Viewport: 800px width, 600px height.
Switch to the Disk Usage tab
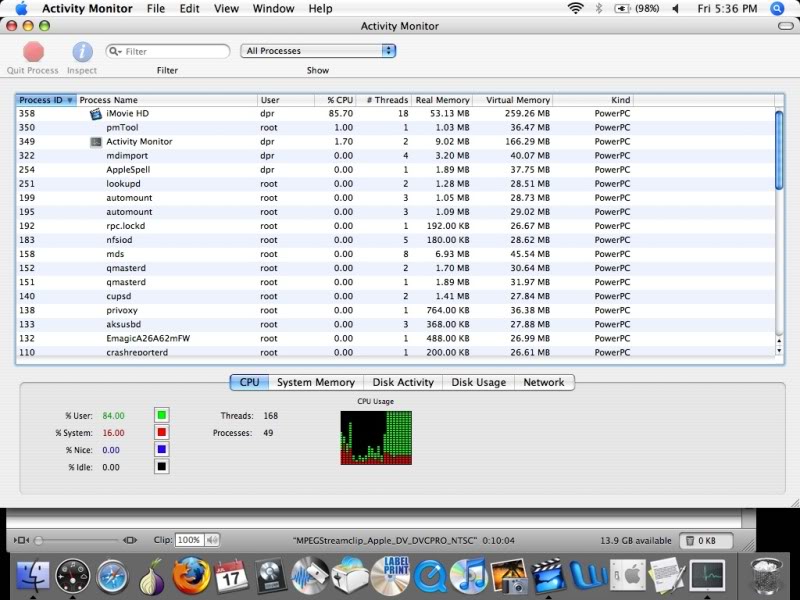click(479, 382)
